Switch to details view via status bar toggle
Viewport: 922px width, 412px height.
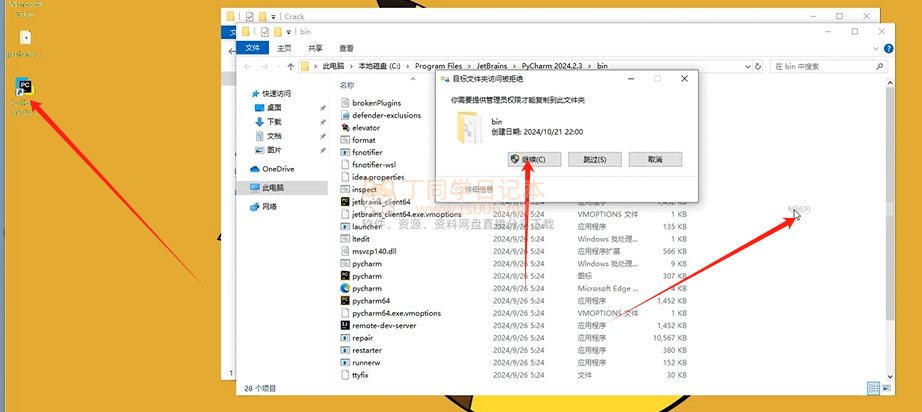[x=873, y=388]
